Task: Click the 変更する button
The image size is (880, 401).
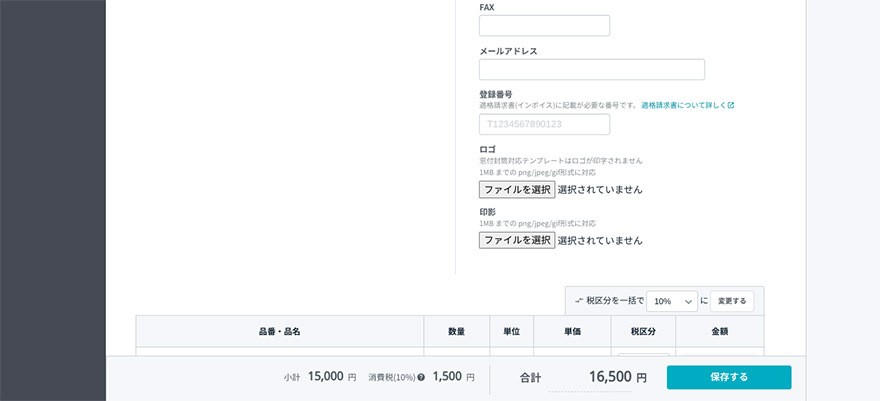Action: click(x=732, y=301)
